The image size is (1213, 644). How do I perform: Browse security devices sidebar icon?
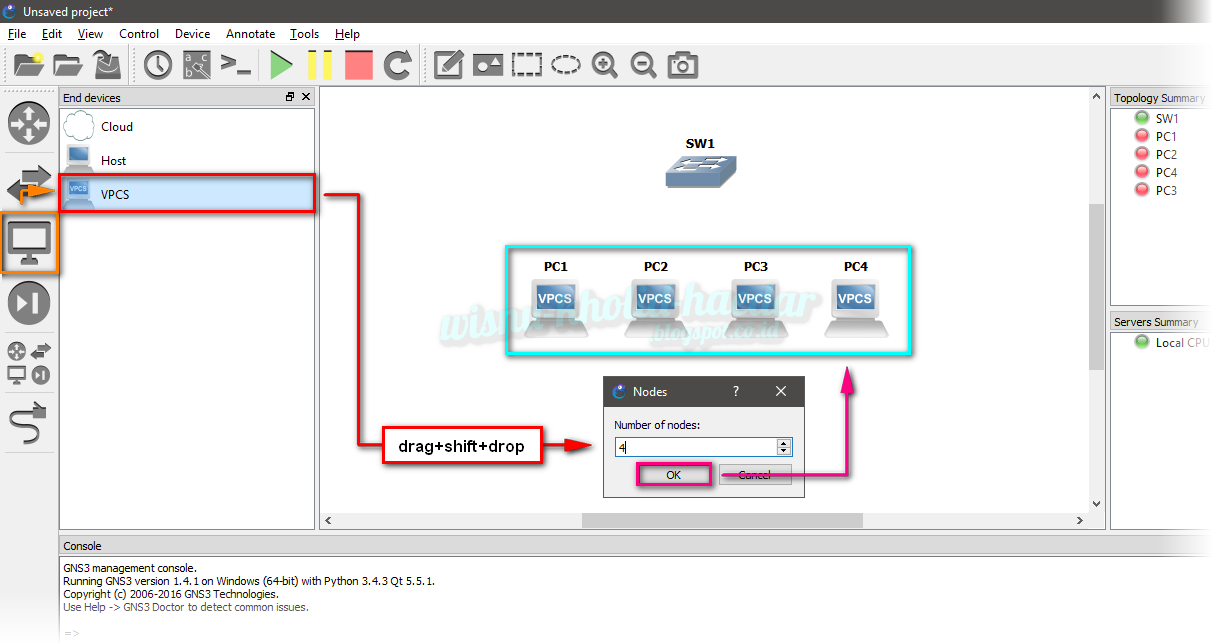29,304
